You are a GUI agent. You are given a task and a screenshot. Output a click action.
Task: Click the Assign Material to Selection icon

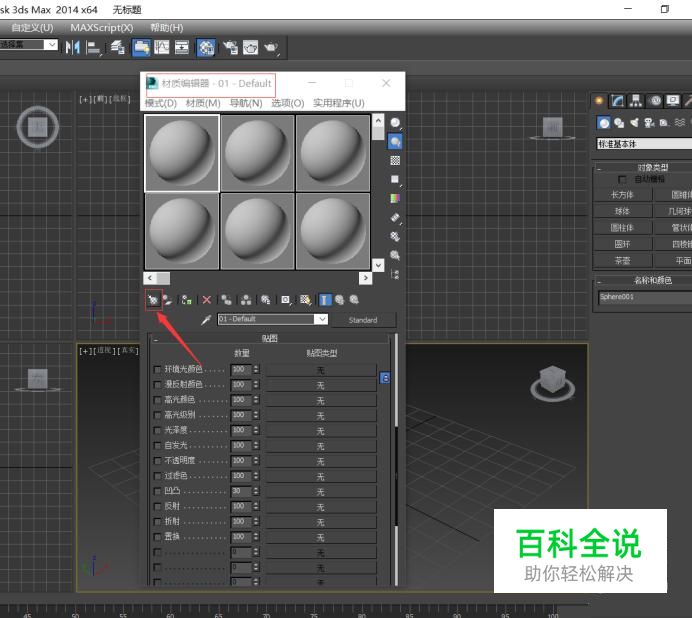186,299
